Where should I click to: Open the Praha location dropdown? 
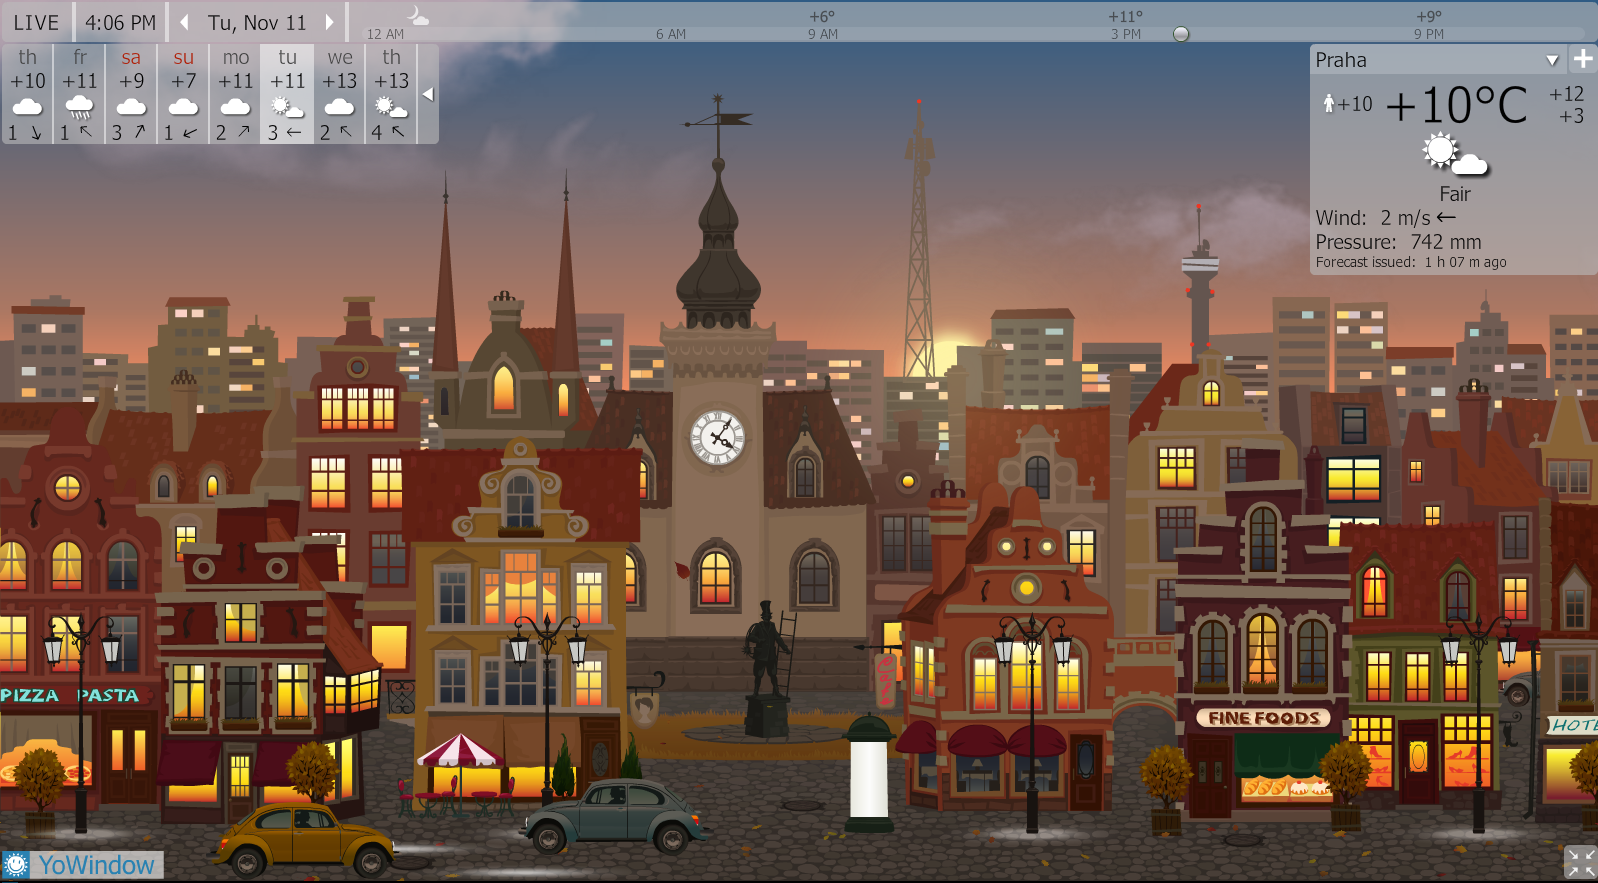coord(1552,60)
